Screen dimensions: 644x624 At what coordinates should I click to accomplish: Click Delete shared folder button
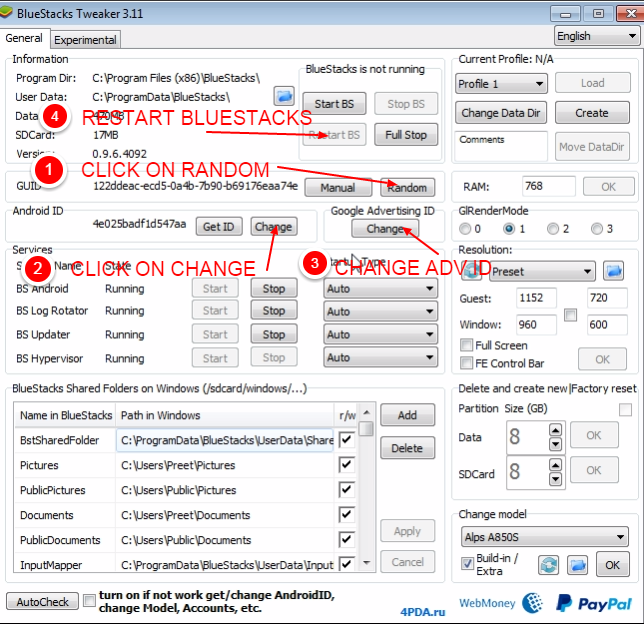point(407,448)
